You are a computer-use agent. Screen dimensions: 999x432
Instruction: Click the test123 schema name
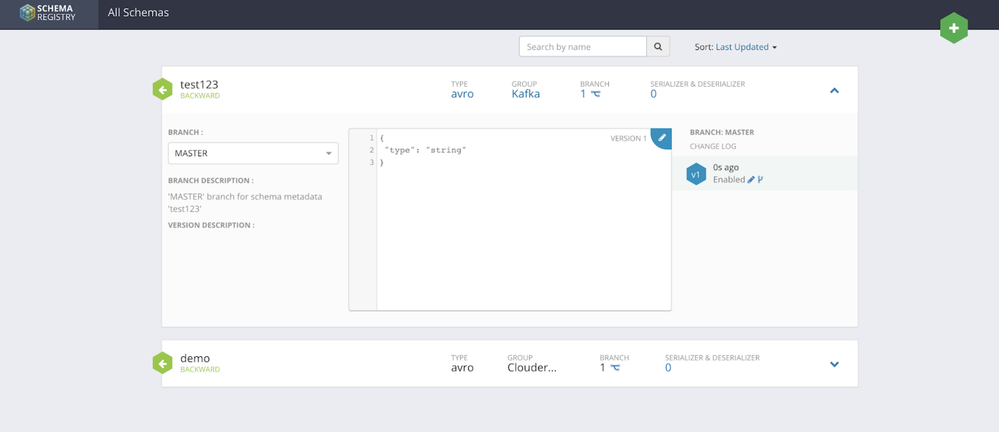[199, 84]
